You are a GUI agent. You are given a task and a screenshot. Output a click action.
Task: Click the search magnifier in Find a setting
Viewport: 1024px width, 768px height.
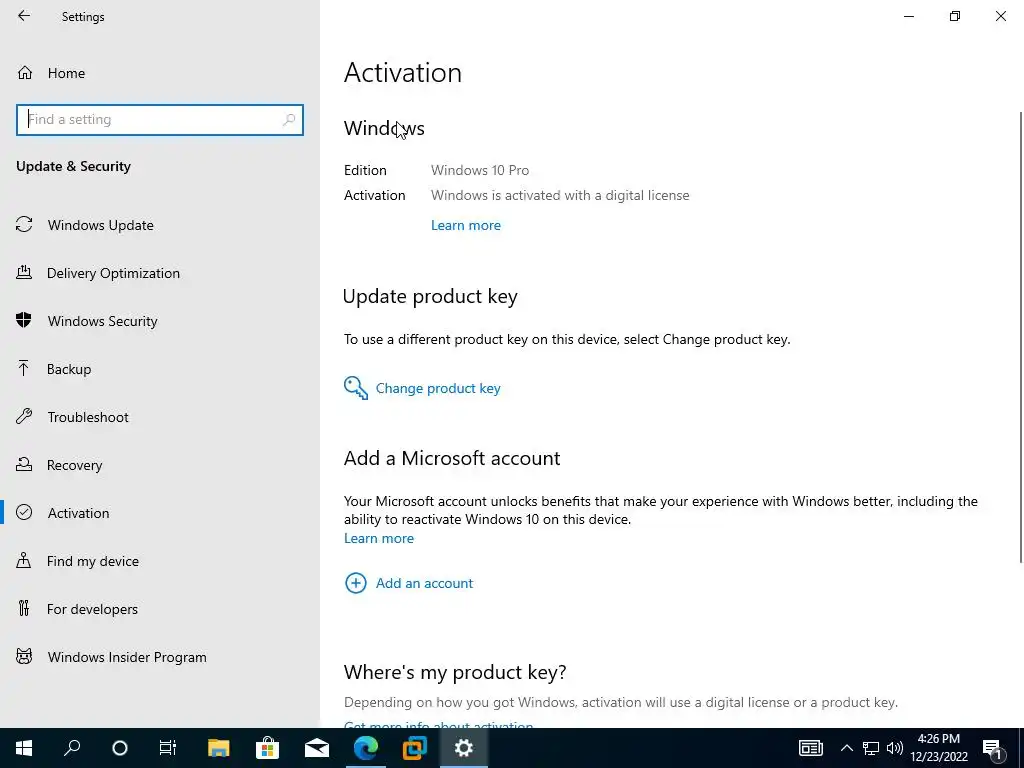[289, 120]
